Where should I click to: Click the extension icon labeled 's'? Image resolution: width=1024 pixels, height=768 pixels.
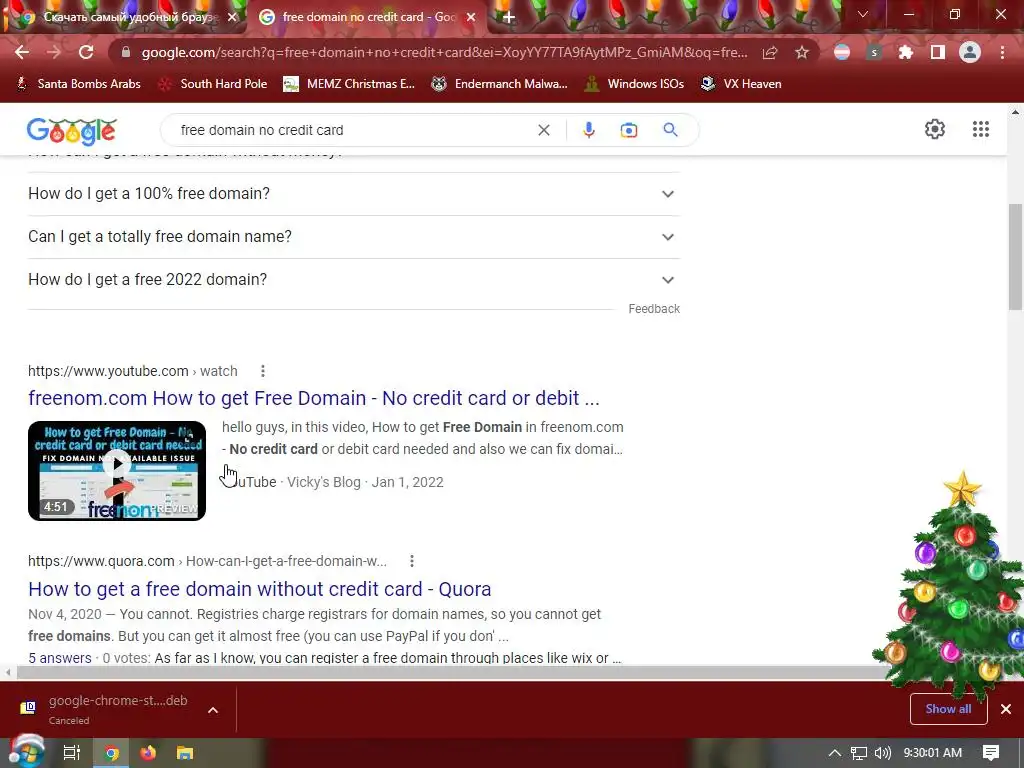tap(874, 52)
